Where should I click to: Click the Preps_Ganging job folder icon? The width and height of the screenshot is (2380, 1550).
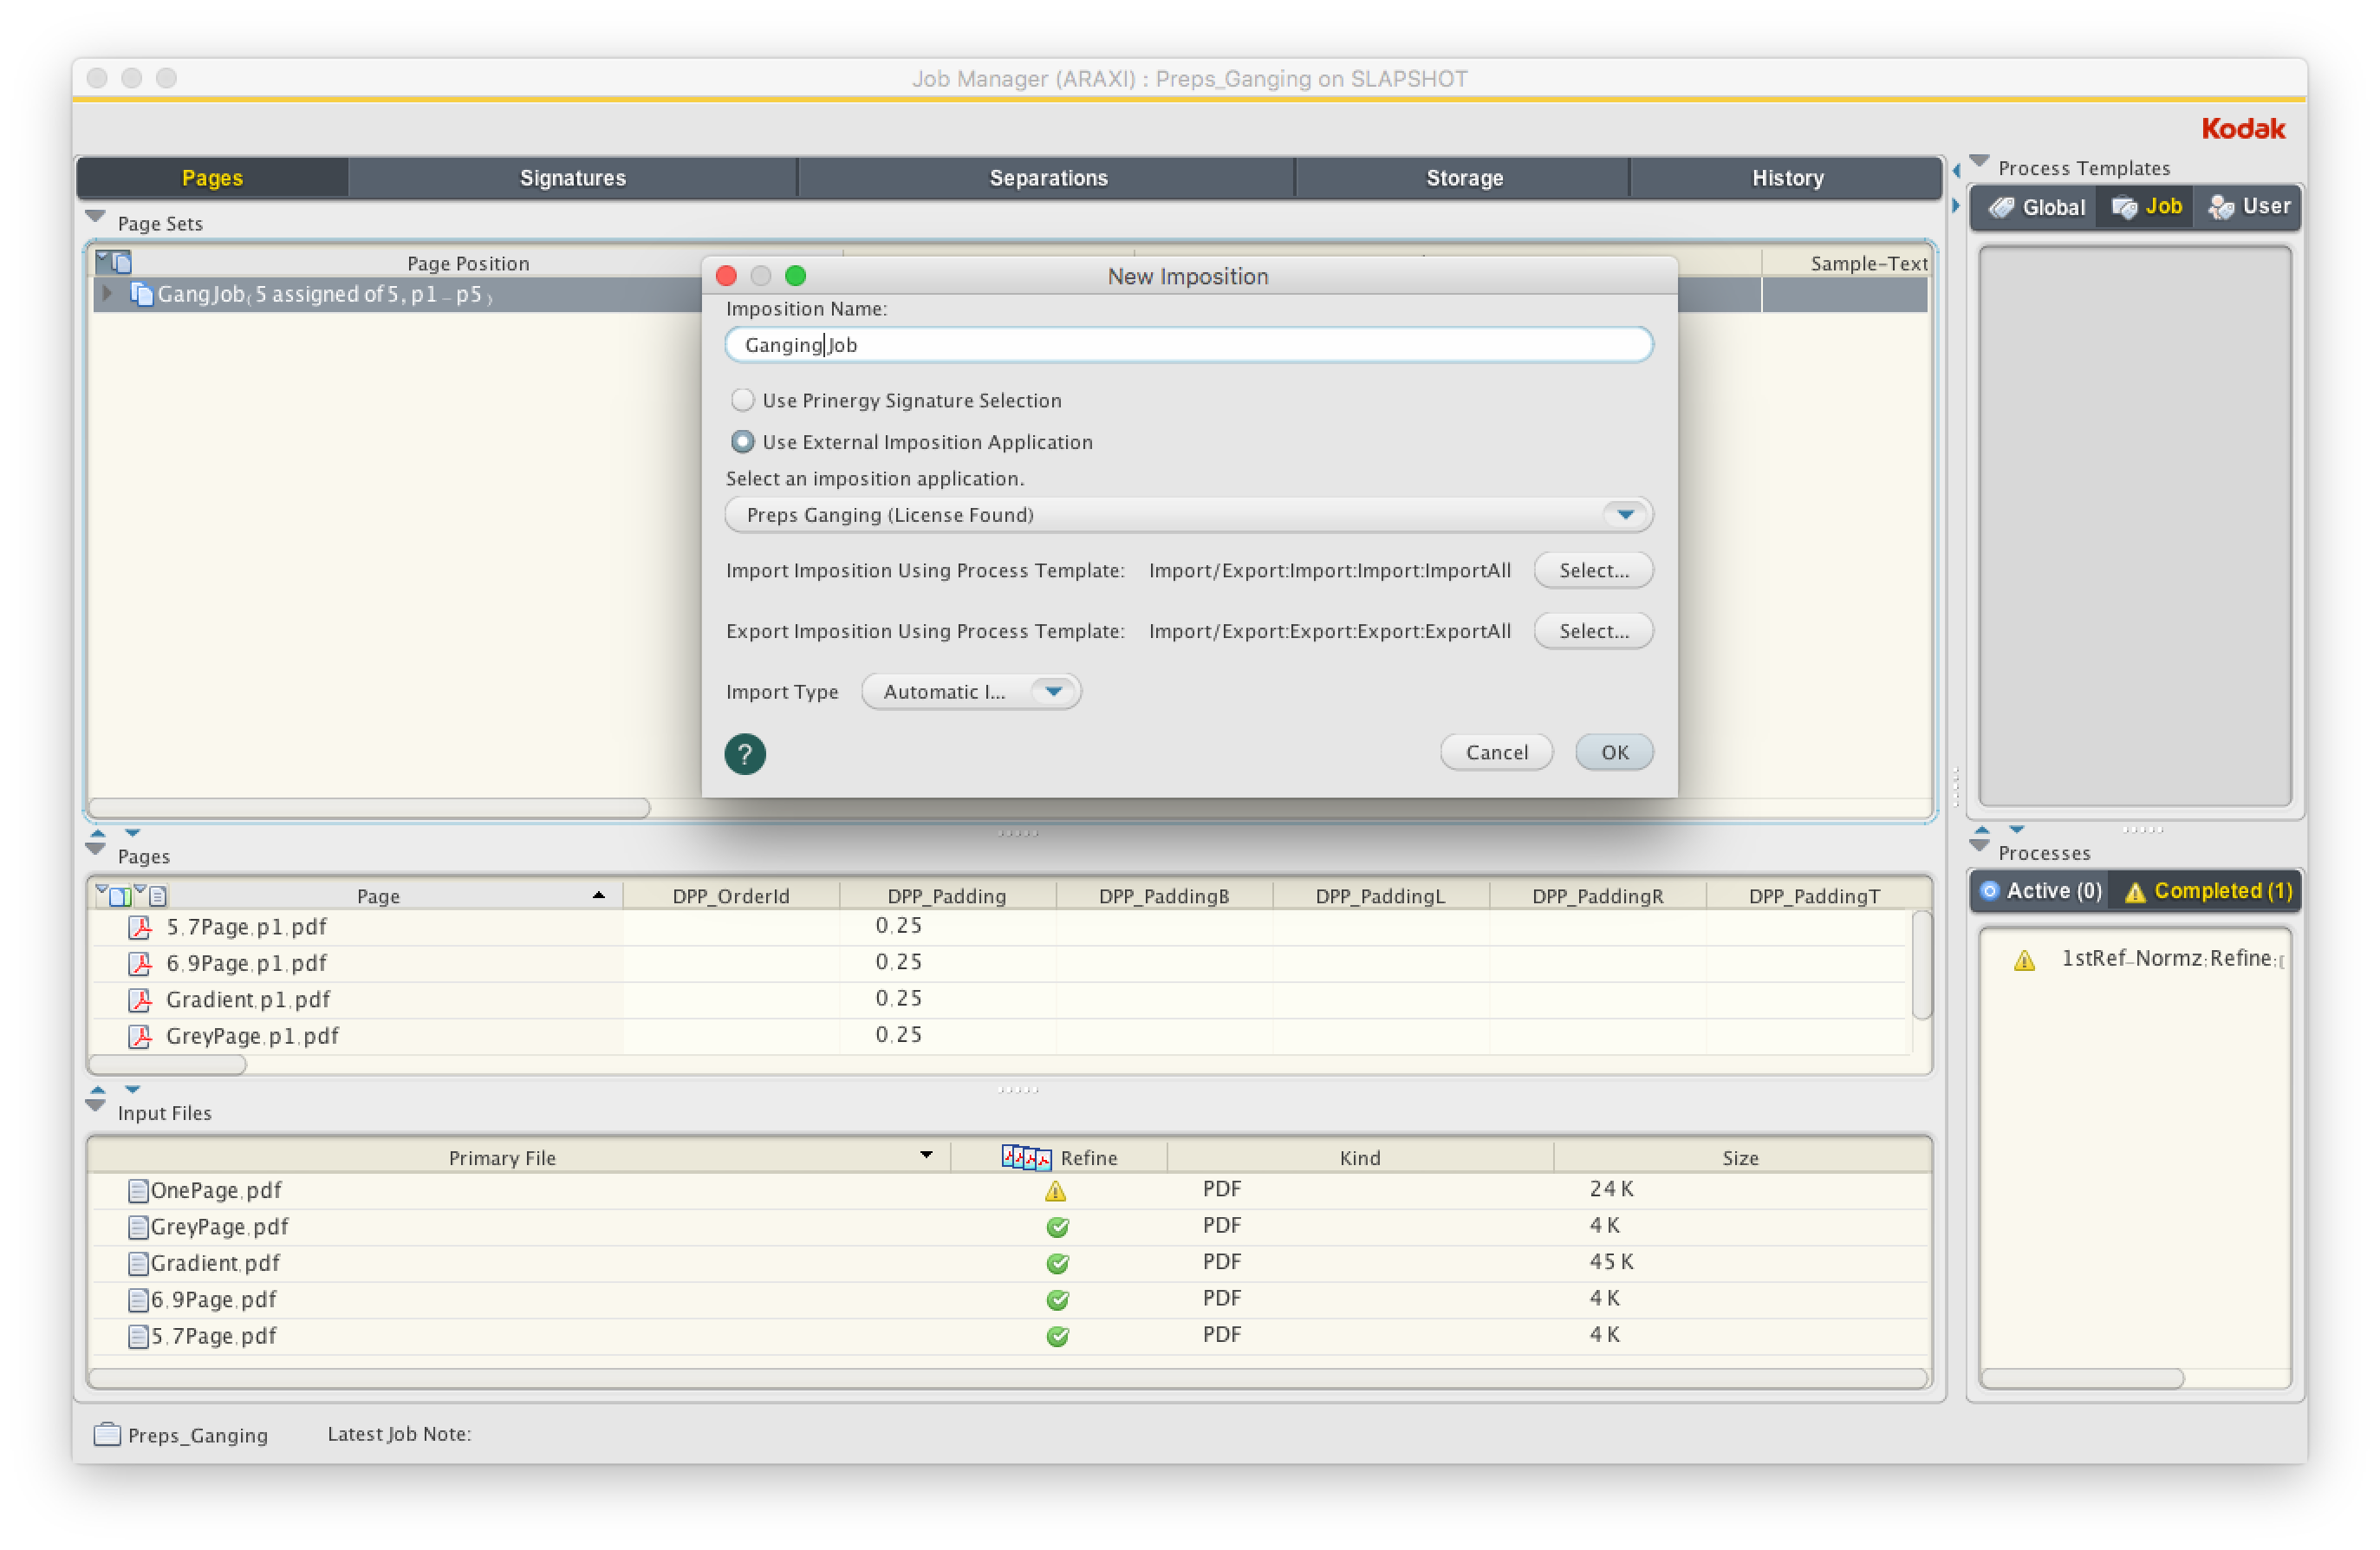click(x=107, y=1434)
